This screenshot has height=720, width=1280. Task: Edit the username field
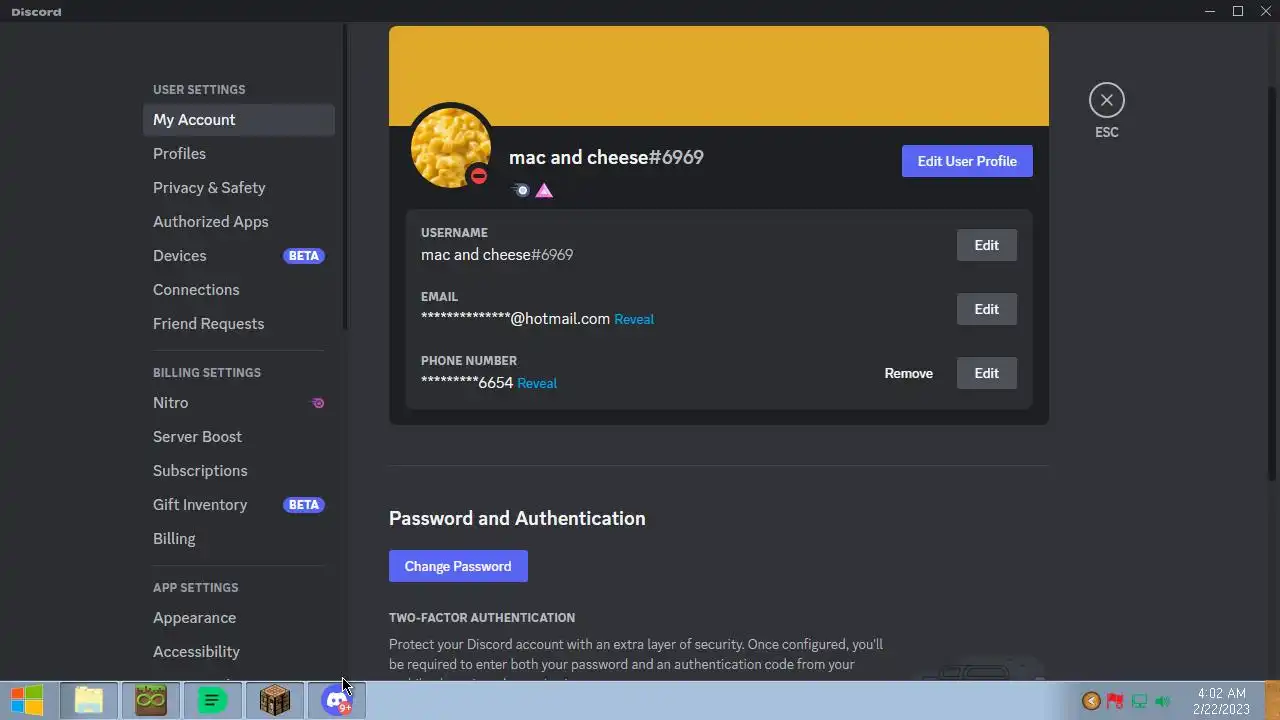[986, 245]
